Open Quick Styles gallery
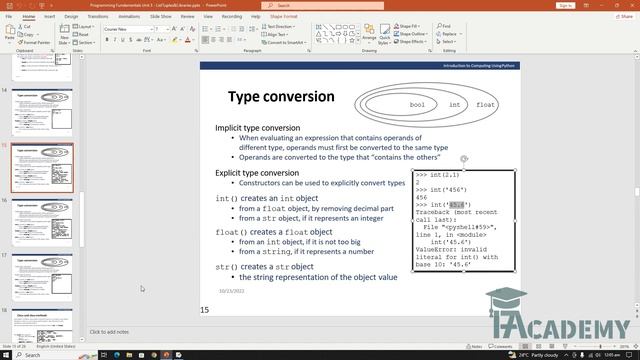This screenshot has height=360, width=640. [384, 34]
